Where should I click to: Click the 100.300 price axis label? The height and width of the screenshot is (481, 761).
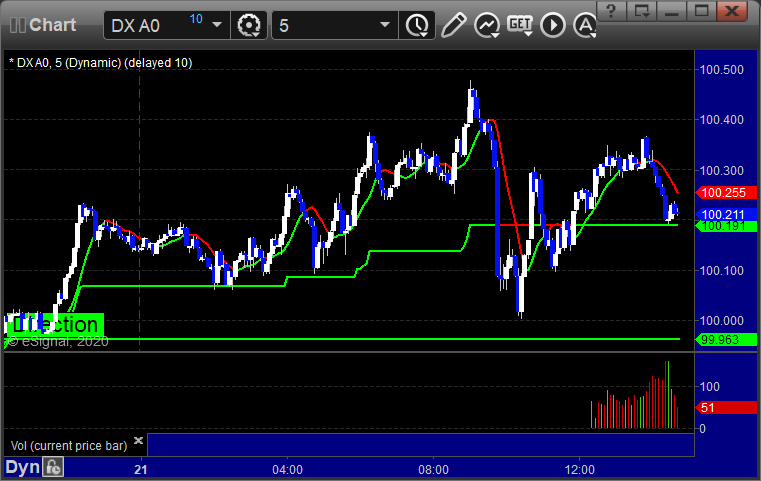pos(721,170)
